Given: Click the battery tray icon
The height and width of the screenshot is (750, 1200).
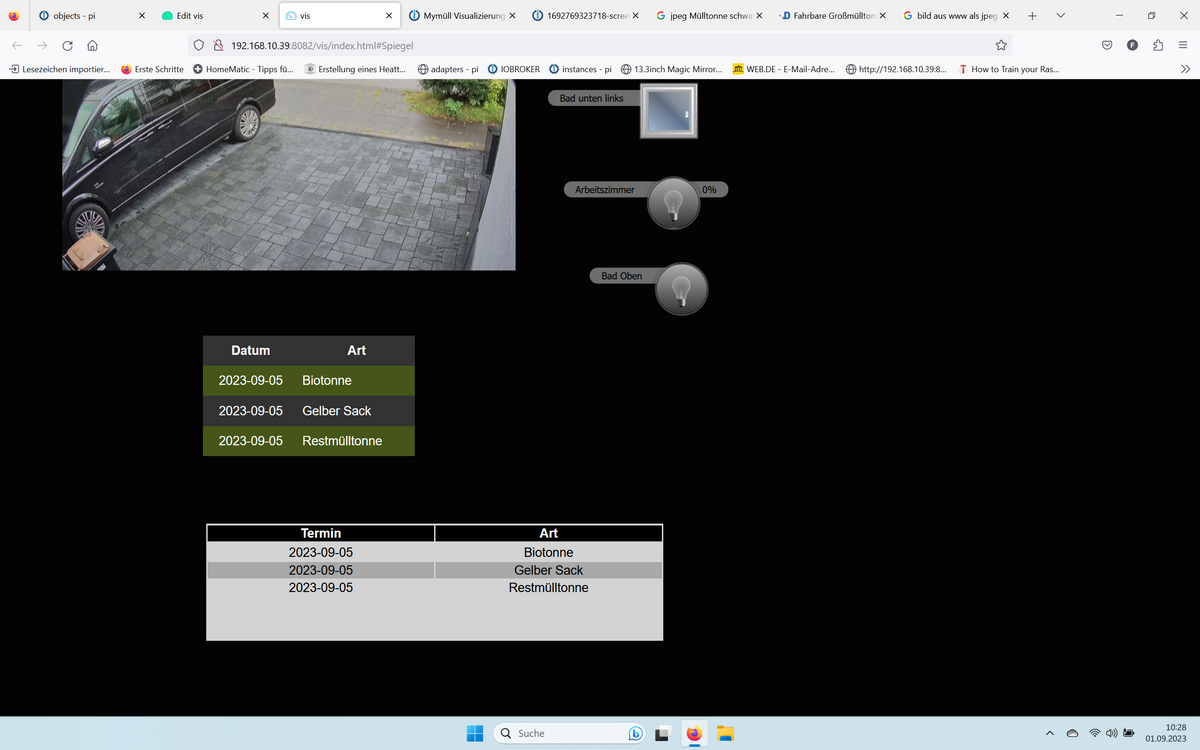Looking at the screenshot, I should (1128, 733).
